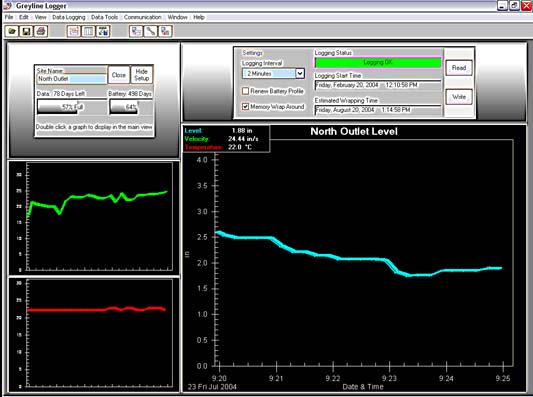Click the Date & Time axis title

coord(363,387)
